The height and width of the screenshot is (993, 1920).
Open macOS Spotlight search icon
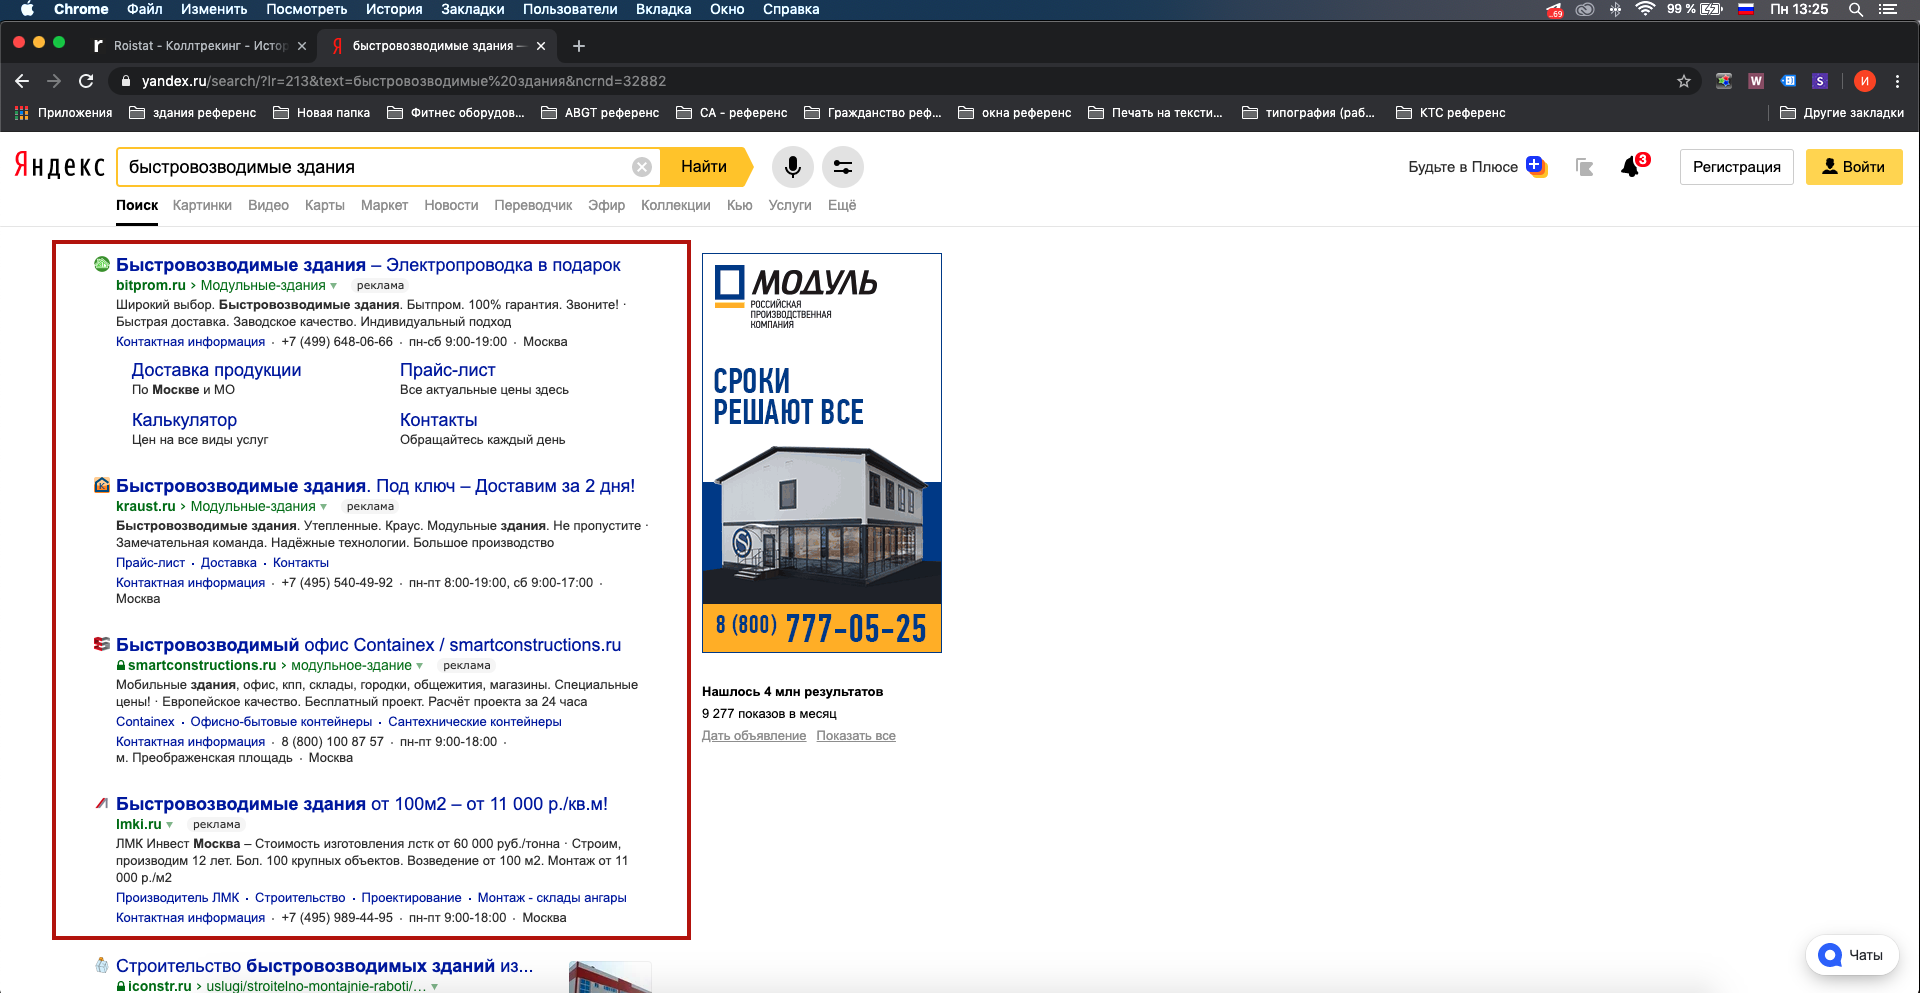pos(1856,9)
